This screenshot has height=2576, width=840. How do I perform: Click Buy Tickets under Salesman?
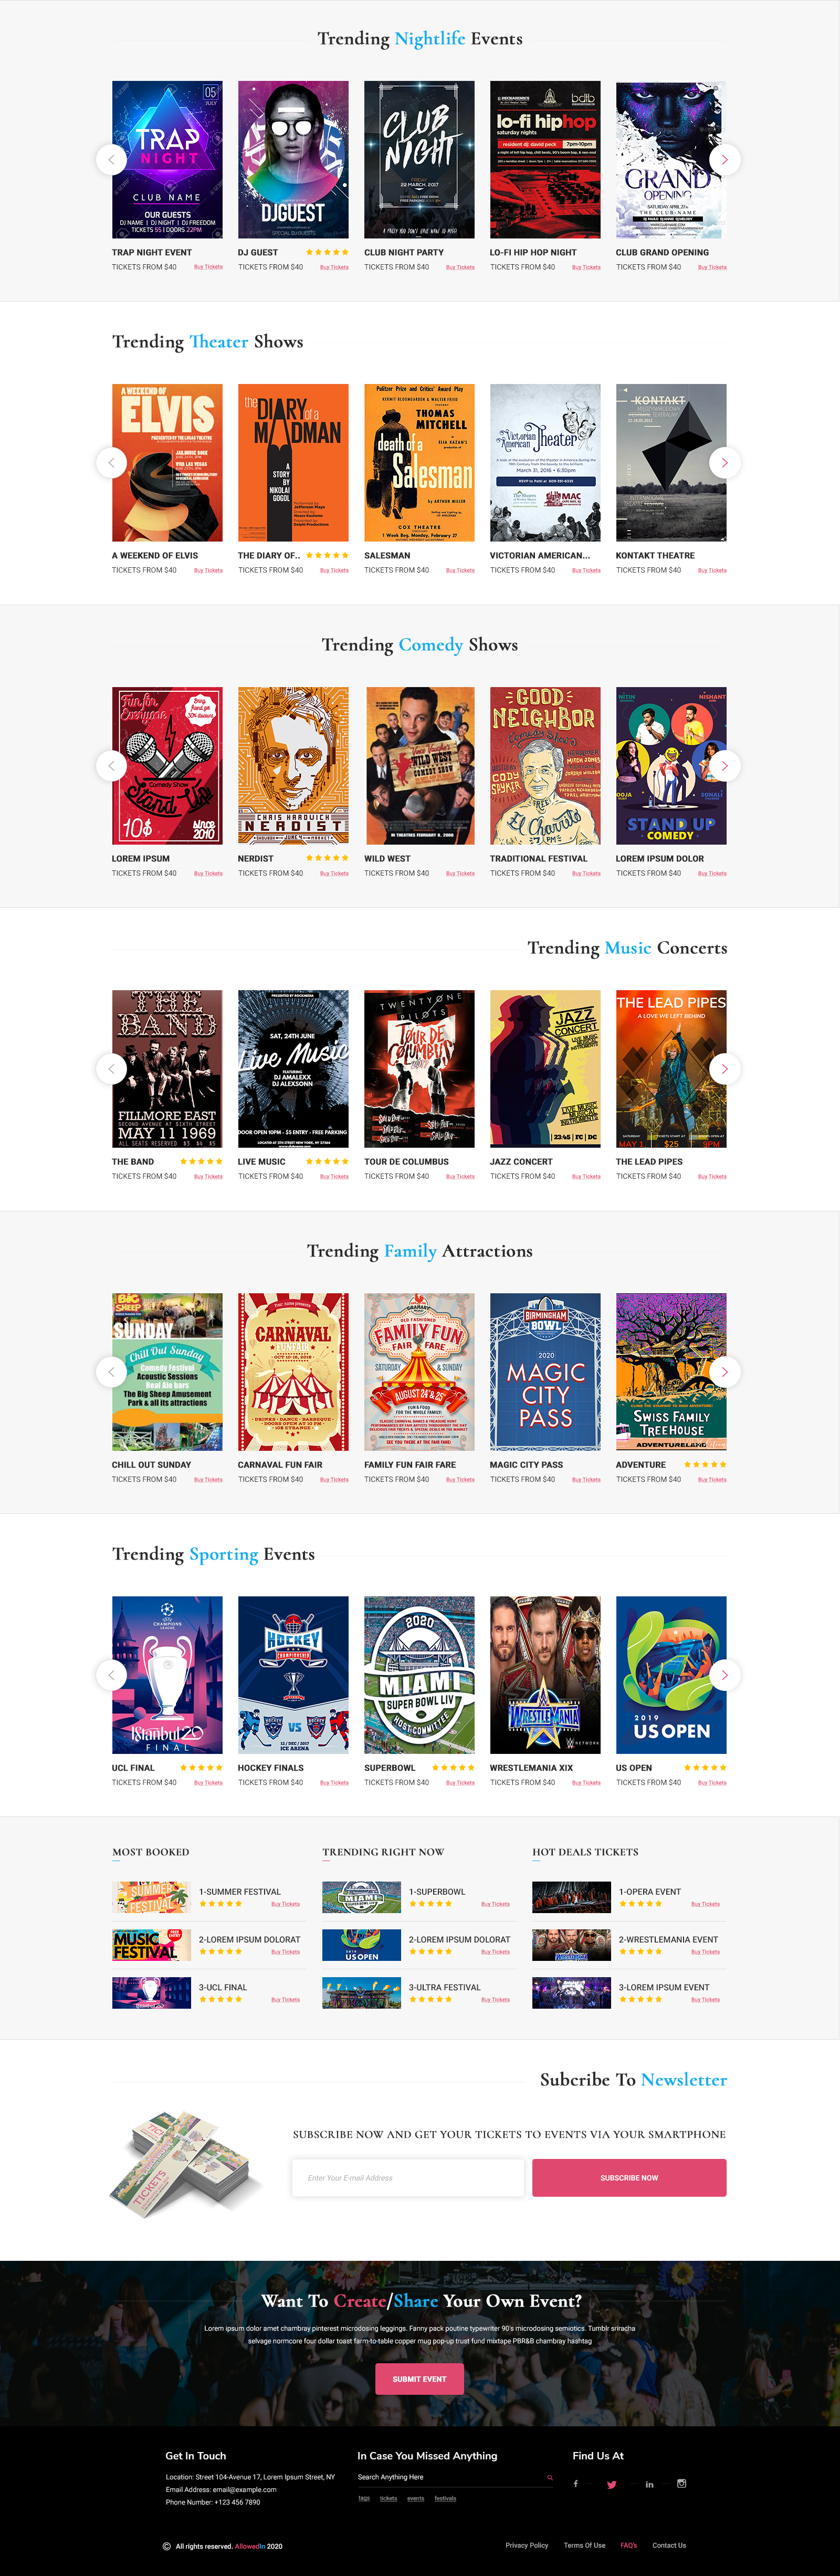point(460,570)
